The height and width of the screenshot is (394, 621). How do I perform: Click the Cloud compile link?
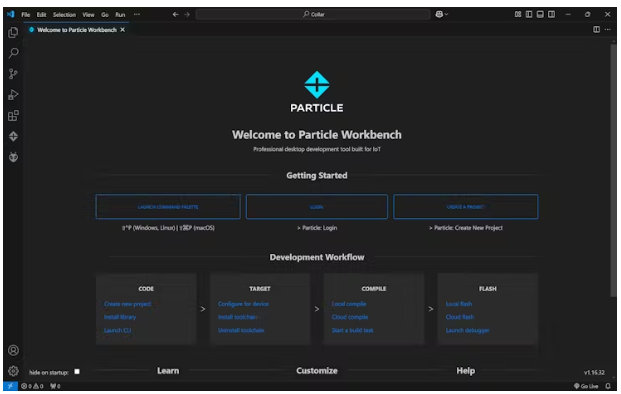click(x=350, y=317)
